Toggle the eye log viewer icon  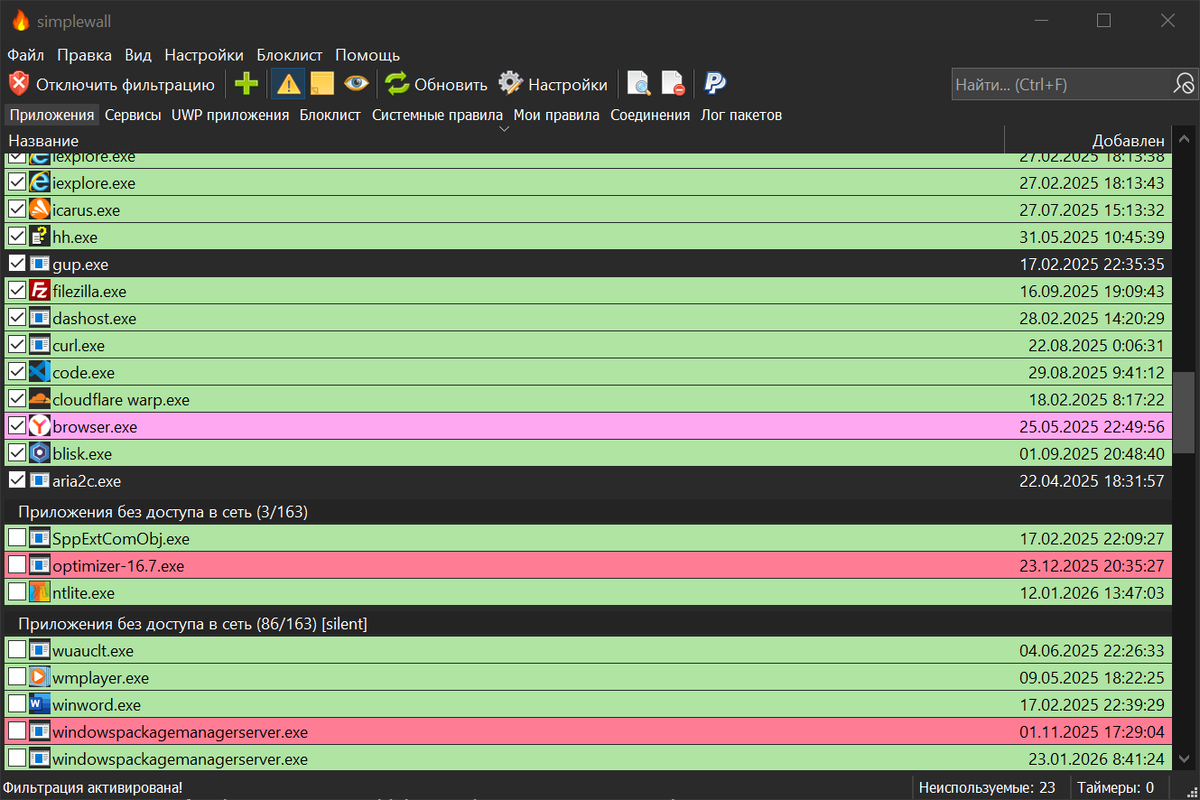click(x=355, y=84)
